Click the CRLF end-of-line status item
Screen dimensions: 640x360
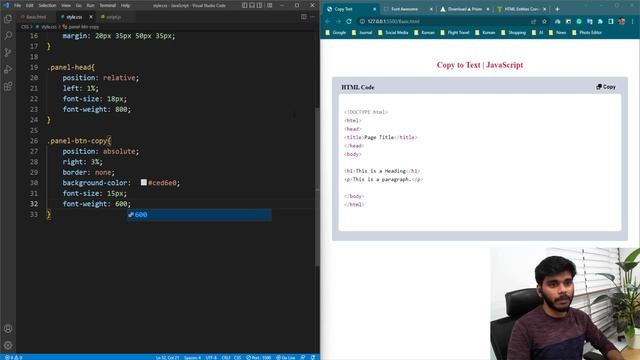click(x=226, y=357)
